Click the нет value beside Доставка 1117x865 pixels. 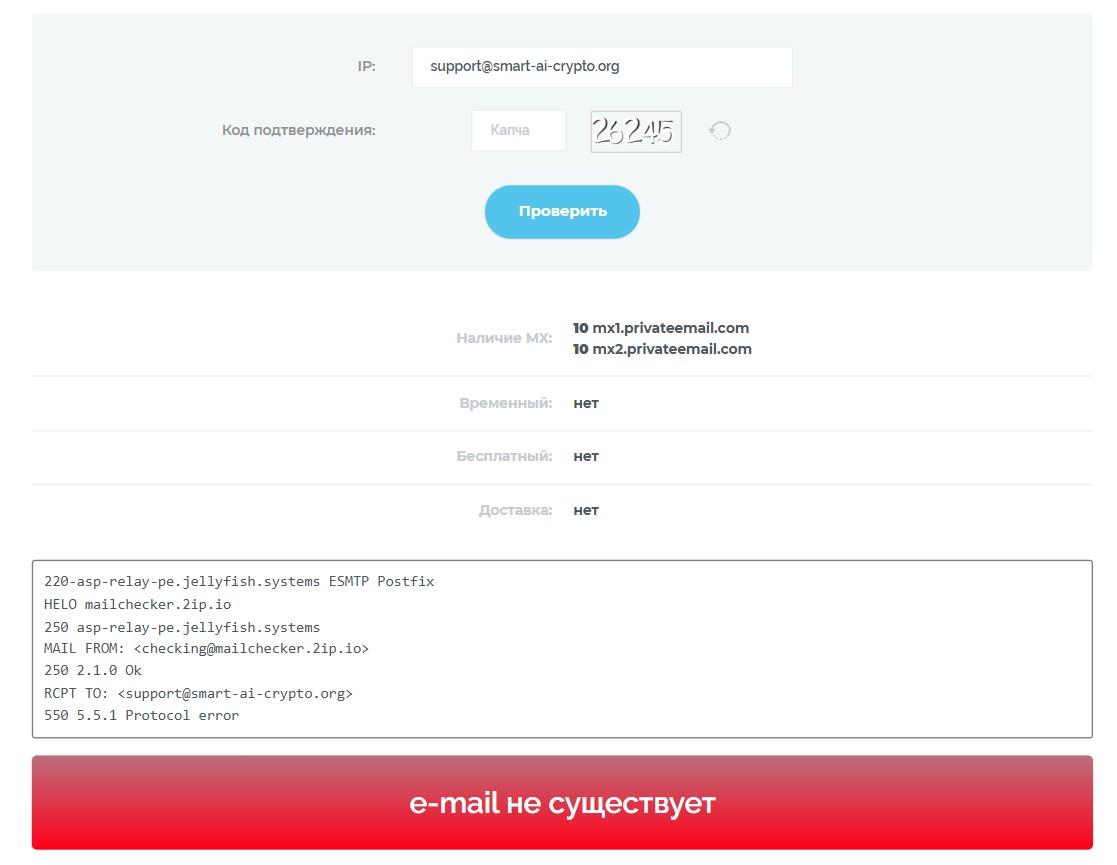586,511
